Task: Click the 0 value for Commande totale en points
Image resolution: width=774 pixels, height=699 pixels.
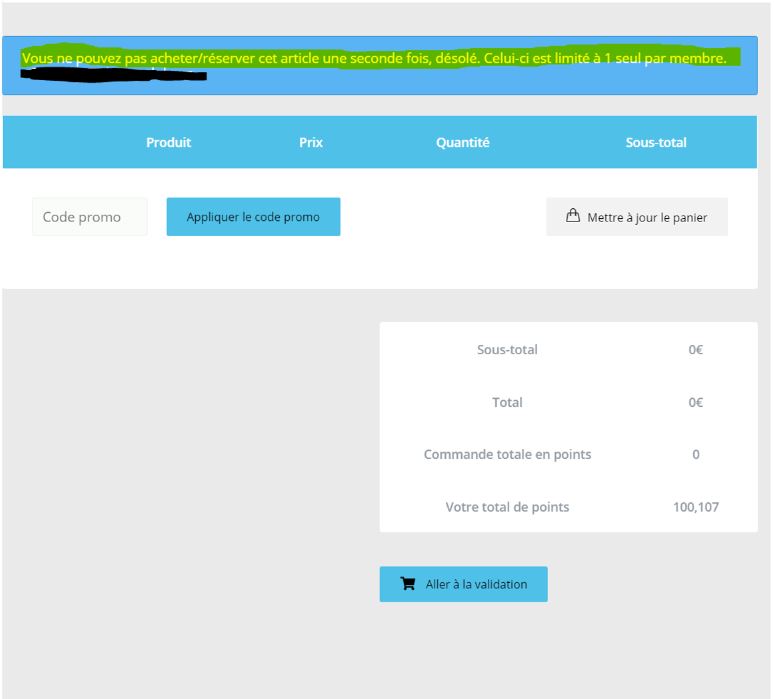Action: point(696,454)
